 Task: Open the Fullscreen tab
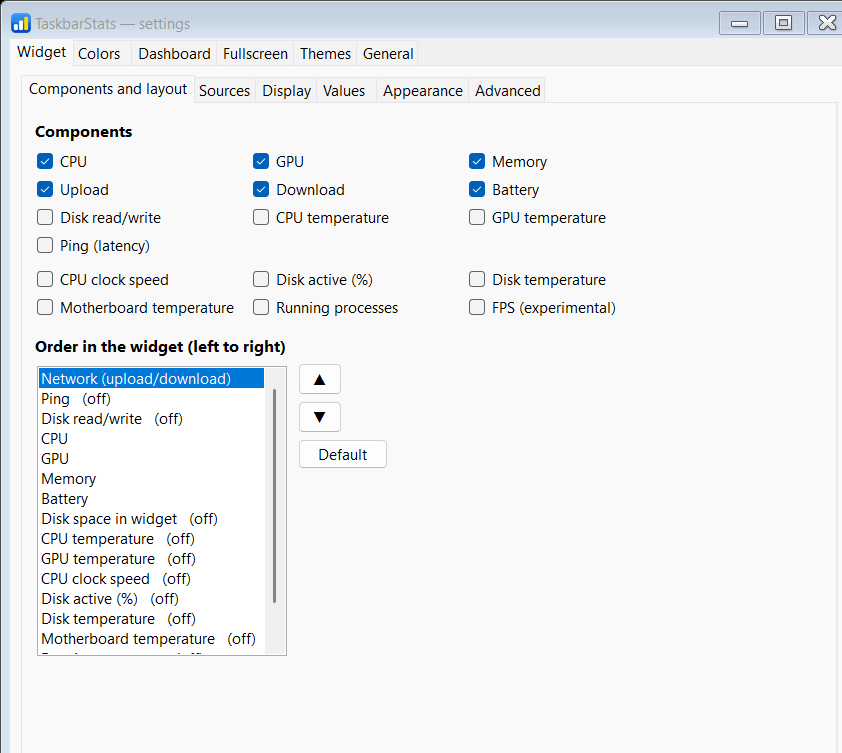(255, 54)
